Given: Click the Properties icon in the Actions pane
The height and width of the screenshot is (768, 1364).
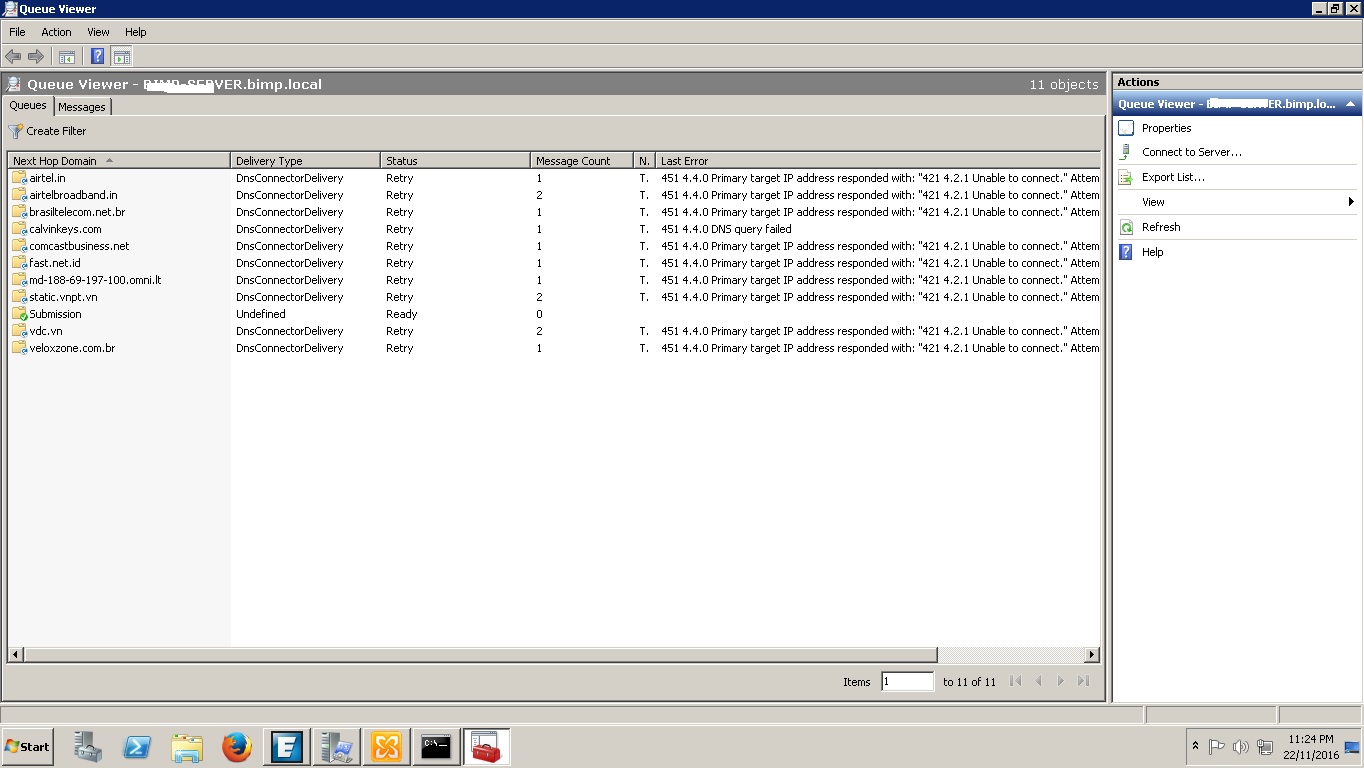Looking at the screenshot, I should tap(1128, 127).
